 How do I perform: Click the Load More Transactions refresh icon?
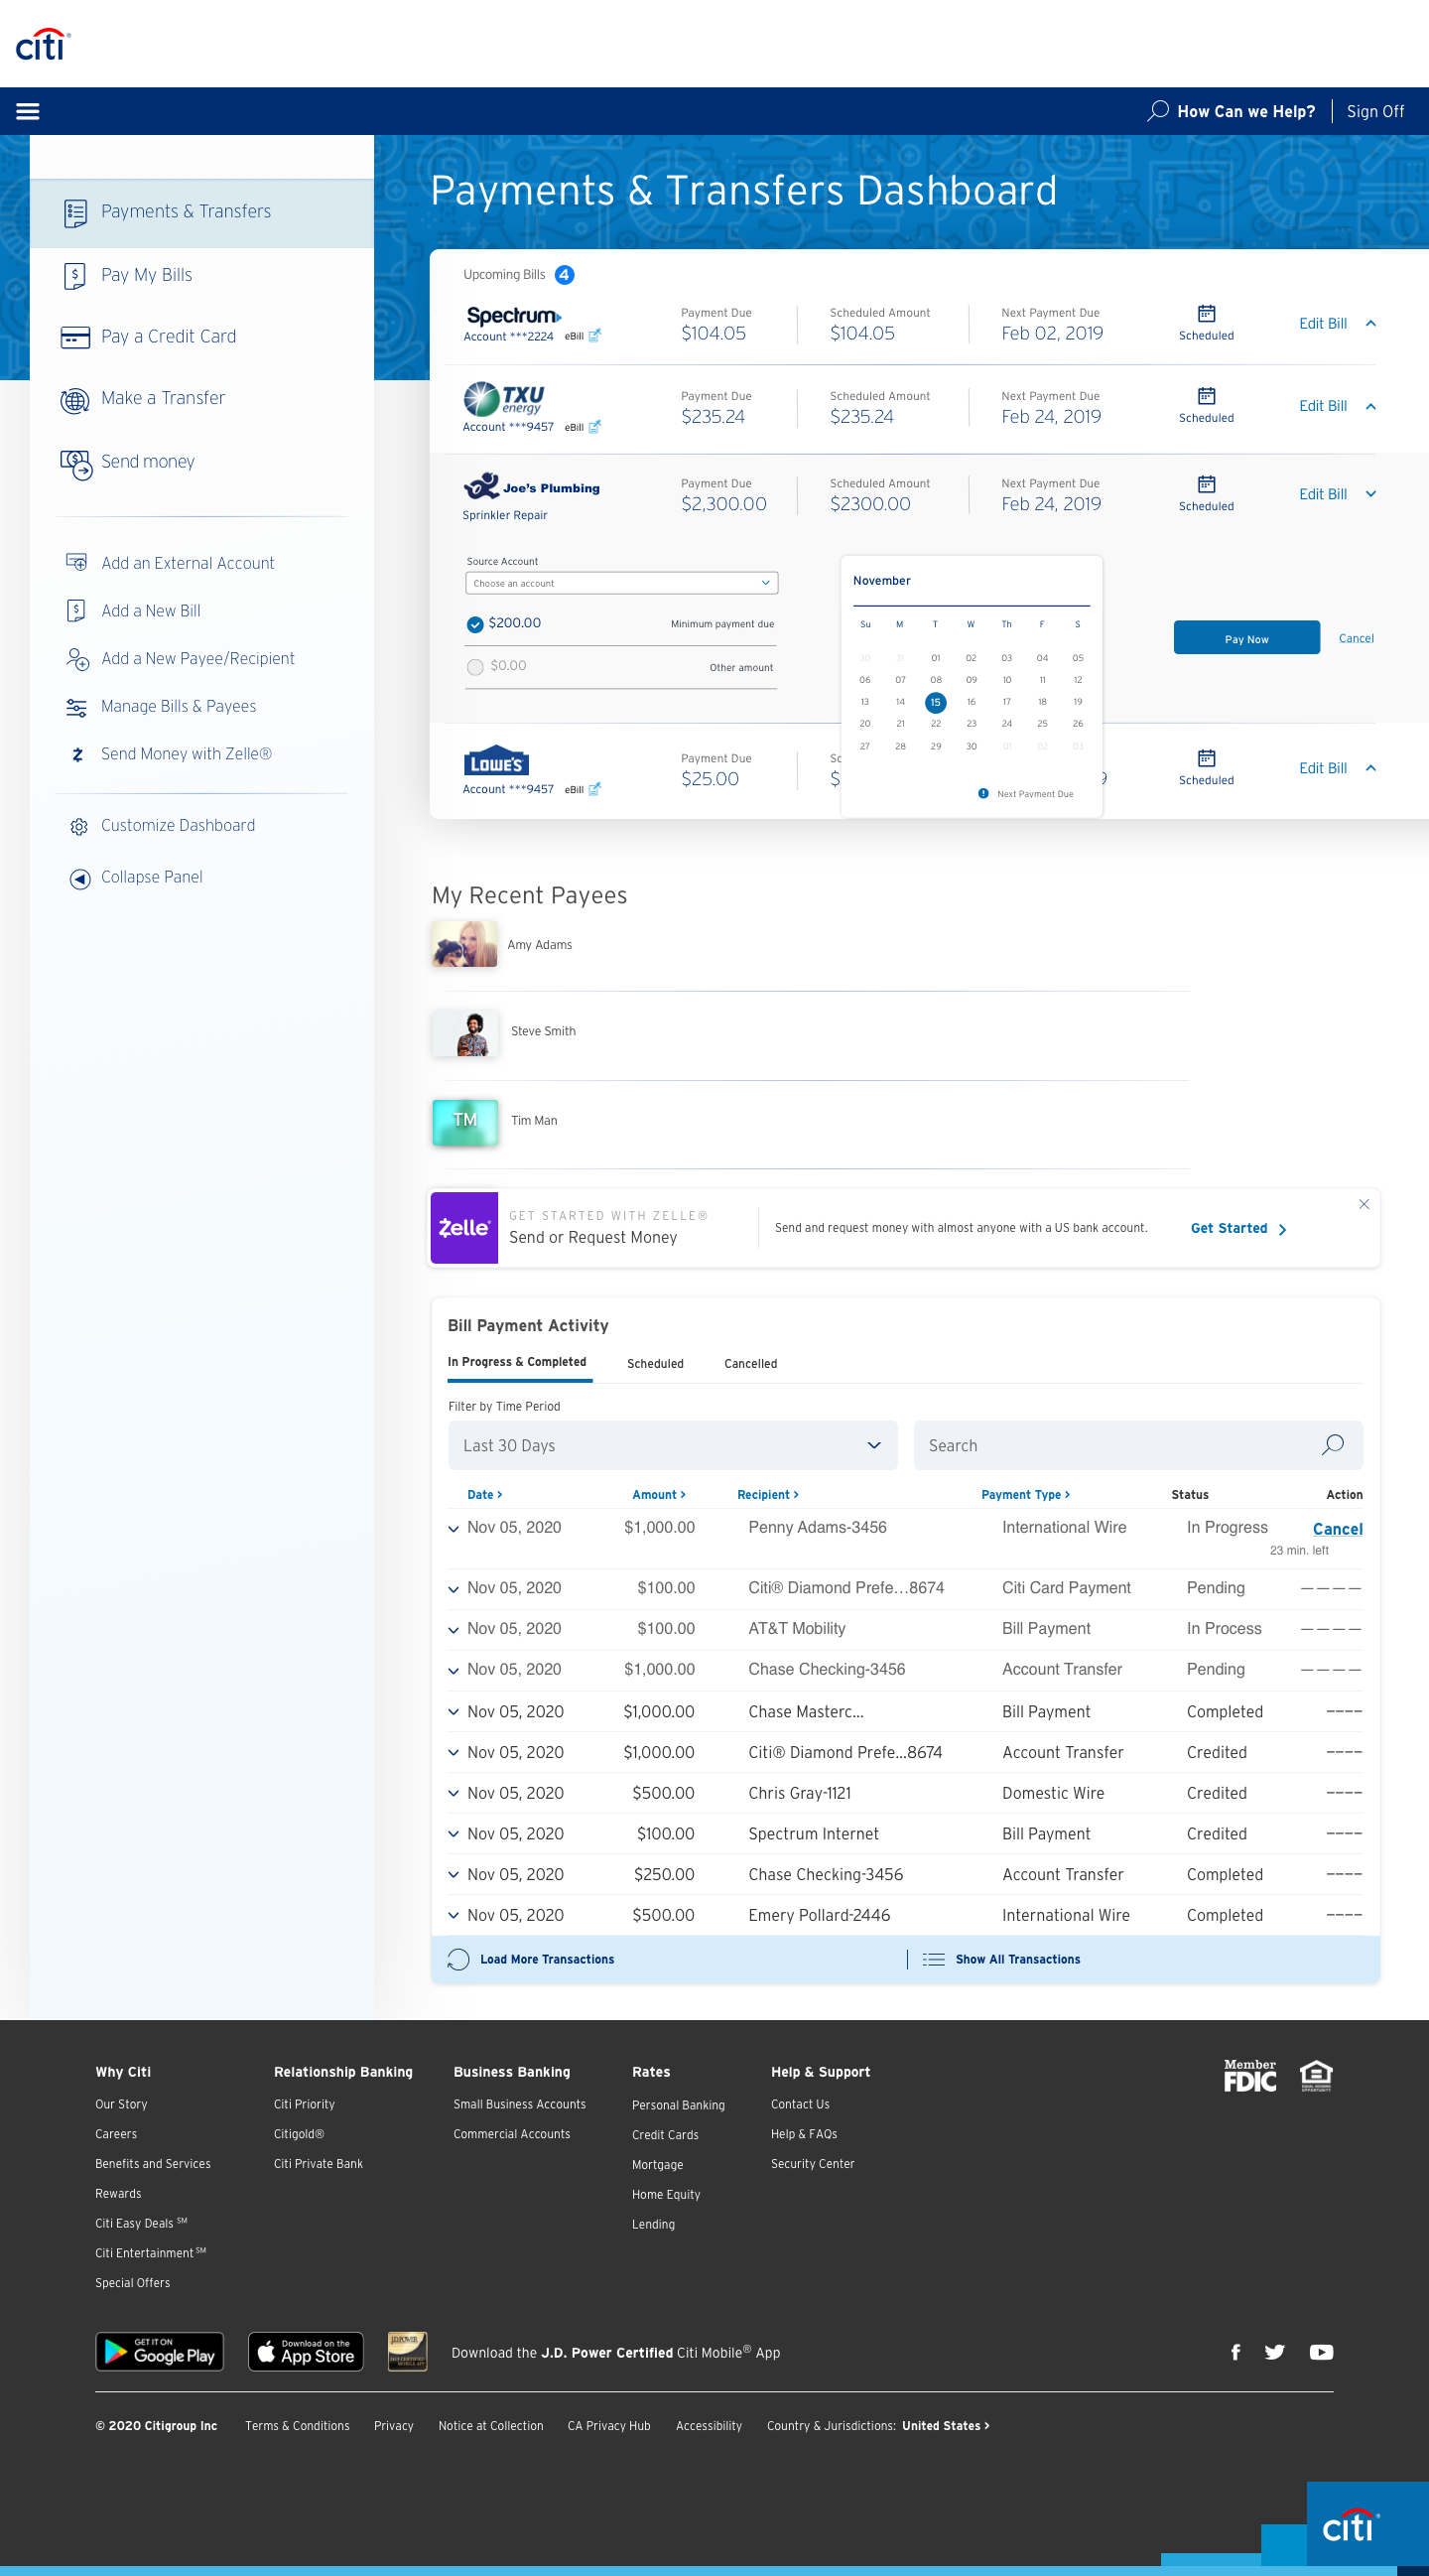[458, 1959]
